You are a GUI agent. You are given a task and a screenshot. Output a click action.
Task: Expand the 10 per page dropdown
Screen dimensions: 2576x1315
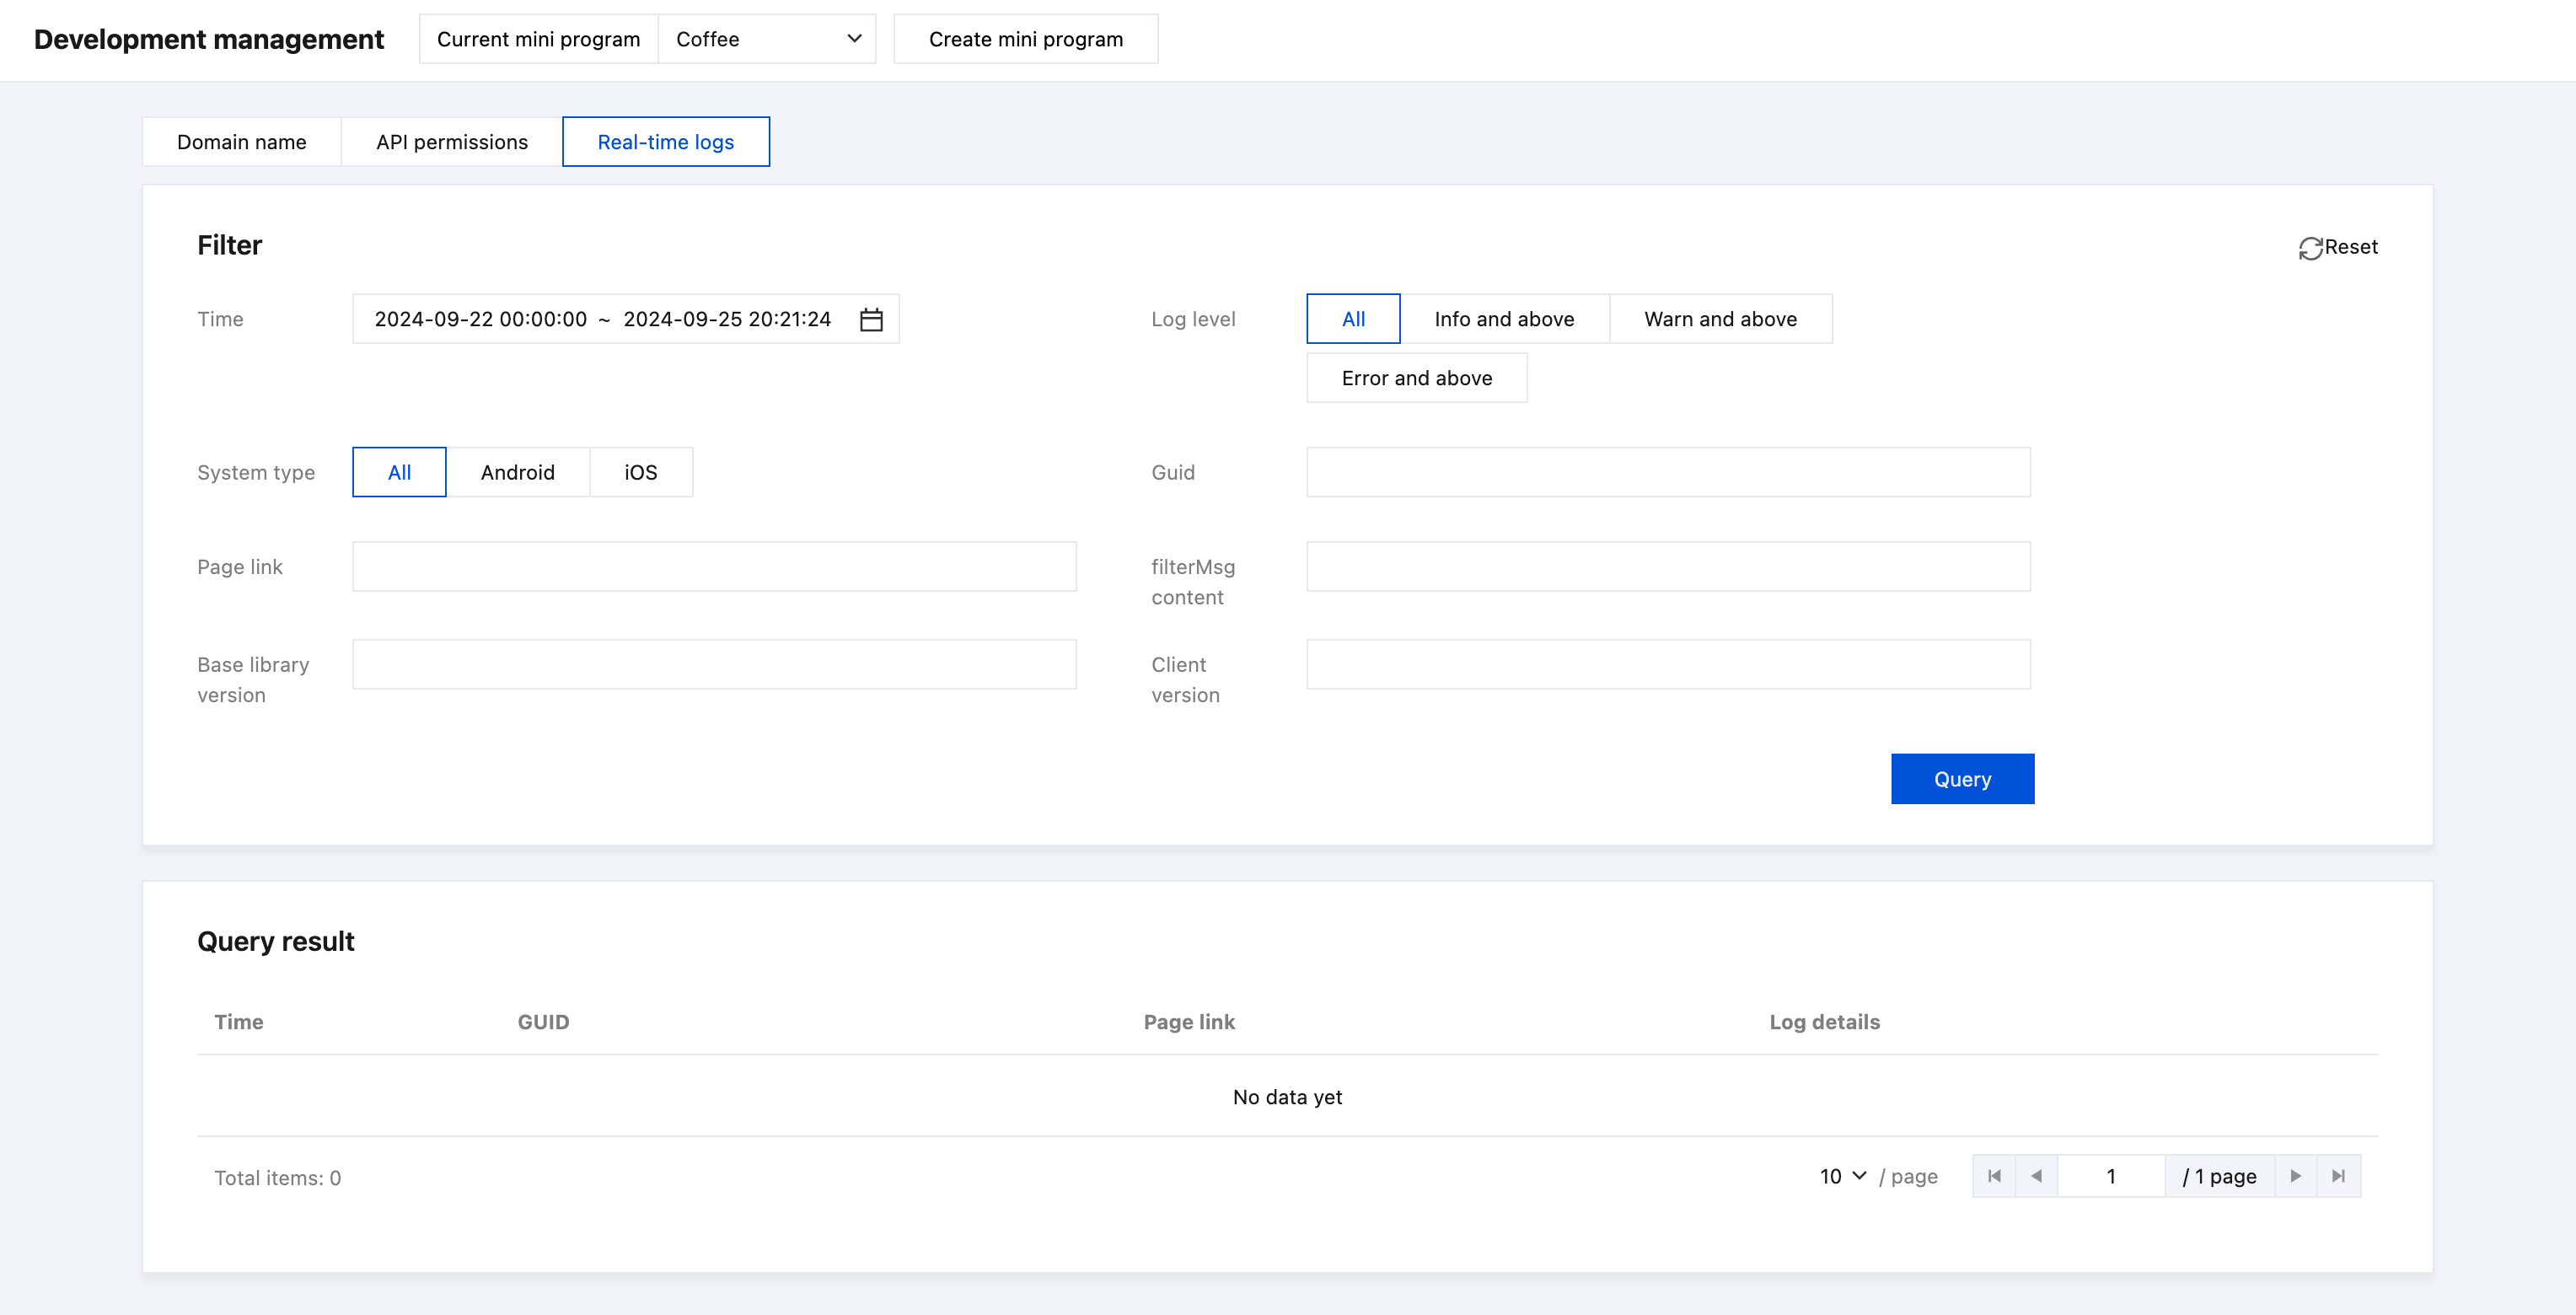pyautogui.click(x=1842, y=1176)
